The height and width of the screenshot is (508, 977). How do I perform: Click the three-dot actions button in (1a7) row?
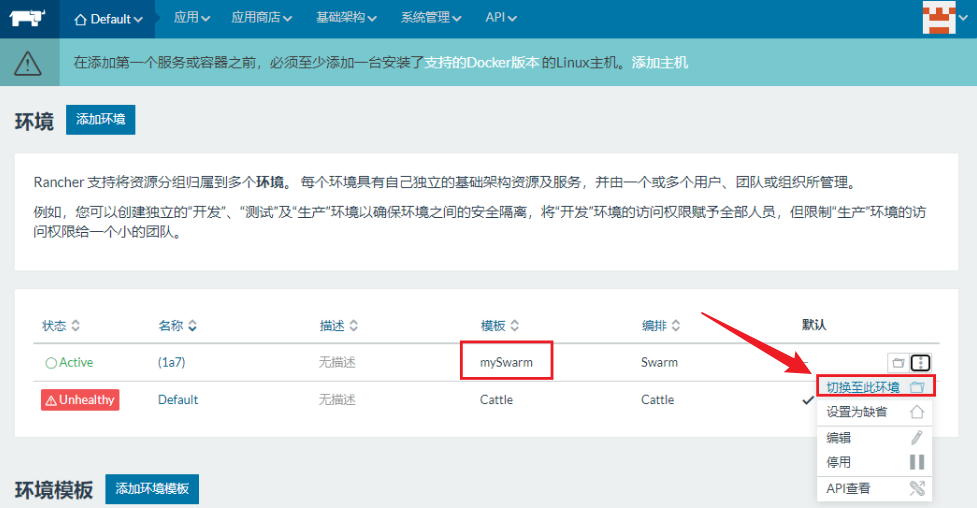pos(920,363)
